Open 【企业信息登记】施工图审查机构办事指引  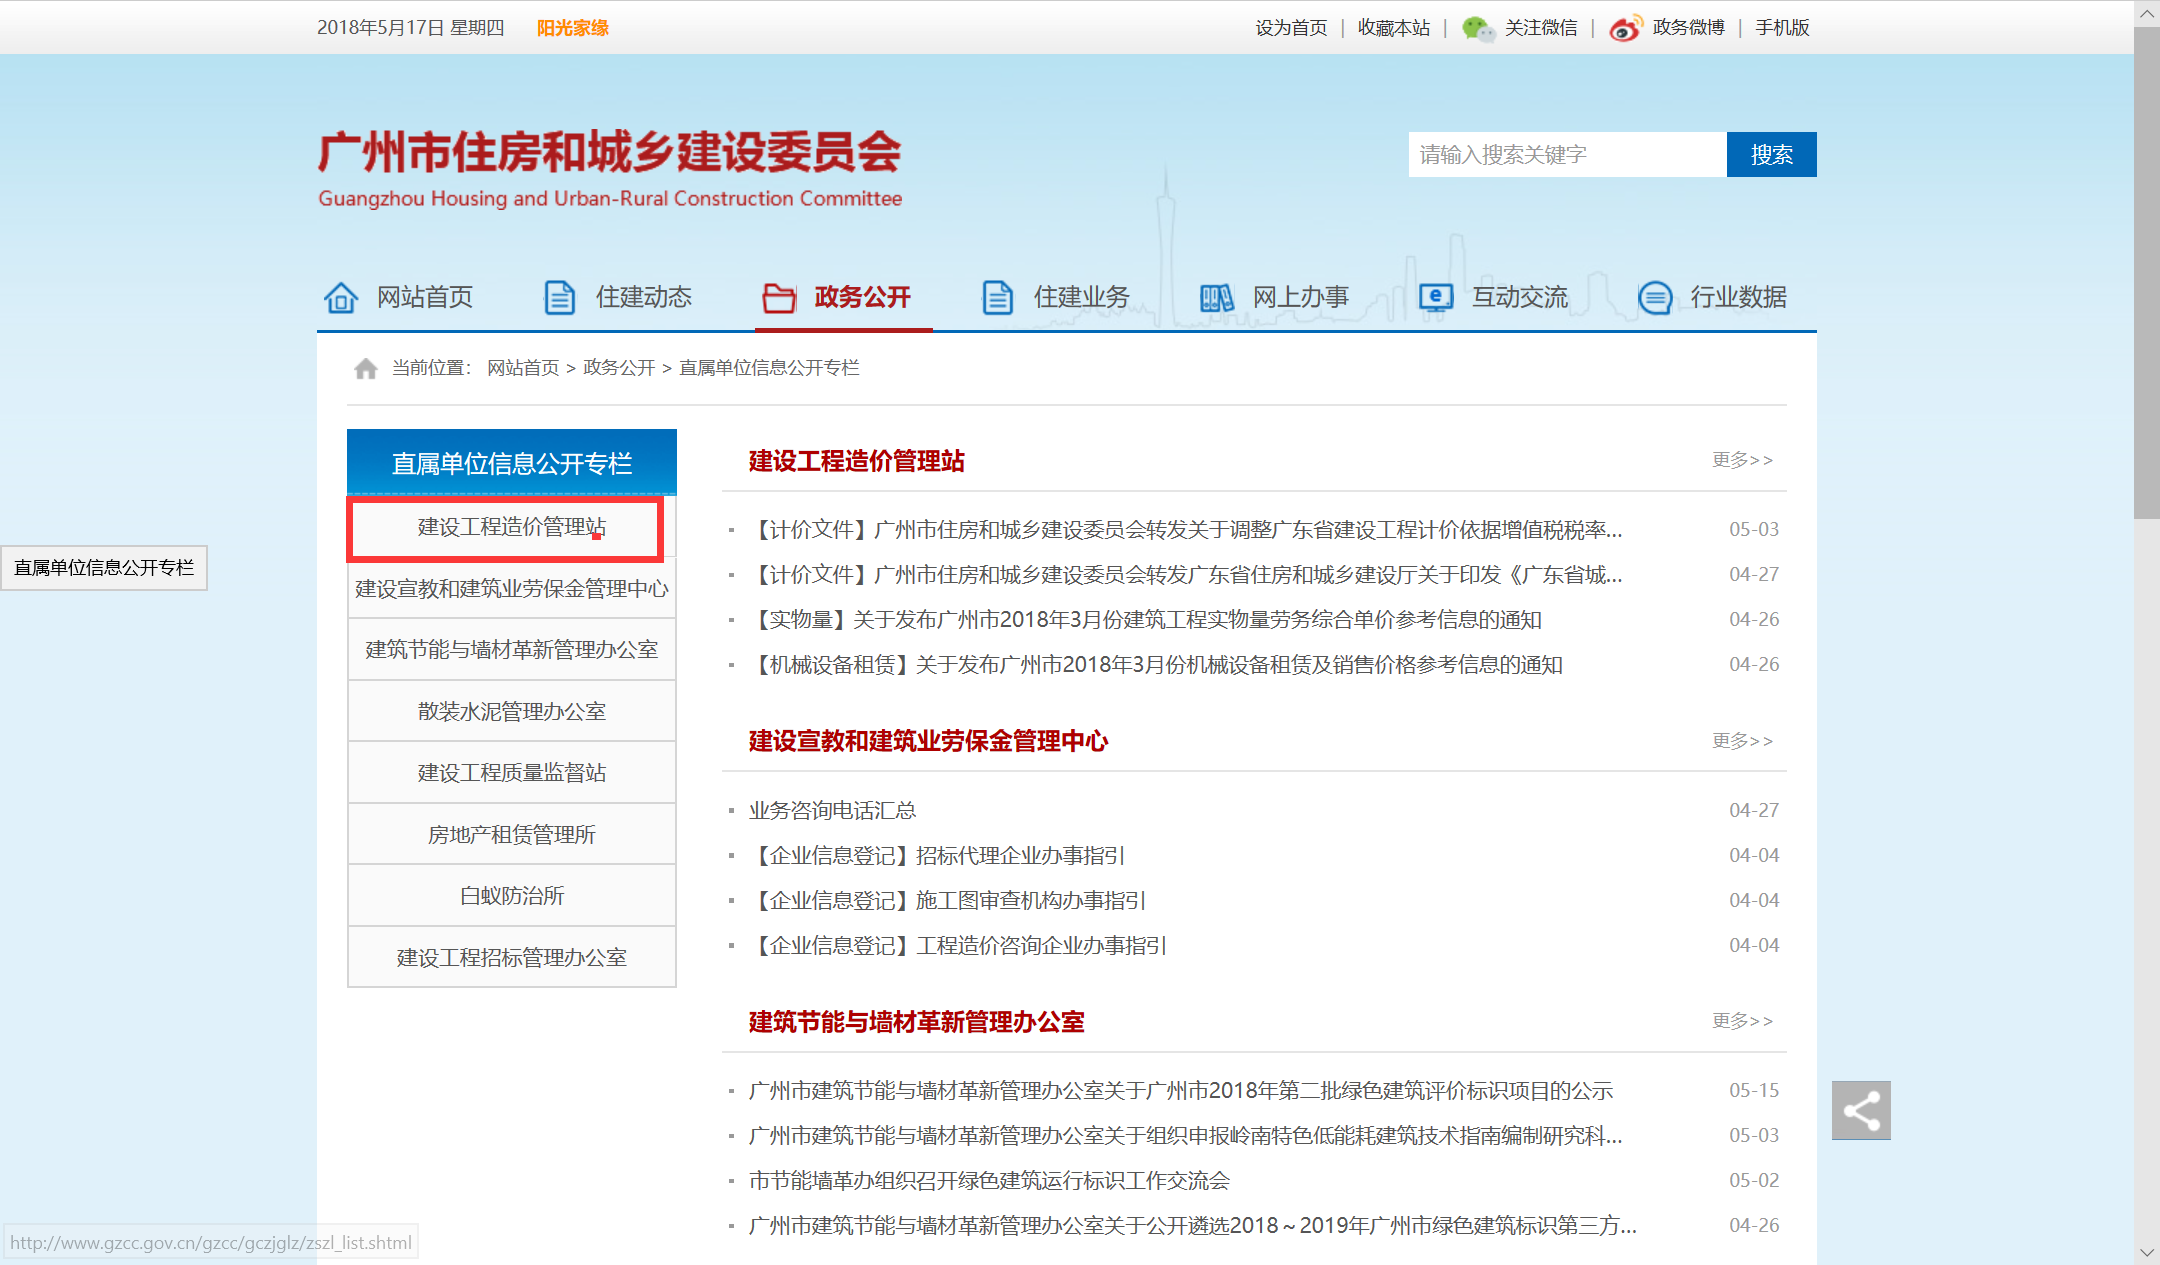pos(947,901)
